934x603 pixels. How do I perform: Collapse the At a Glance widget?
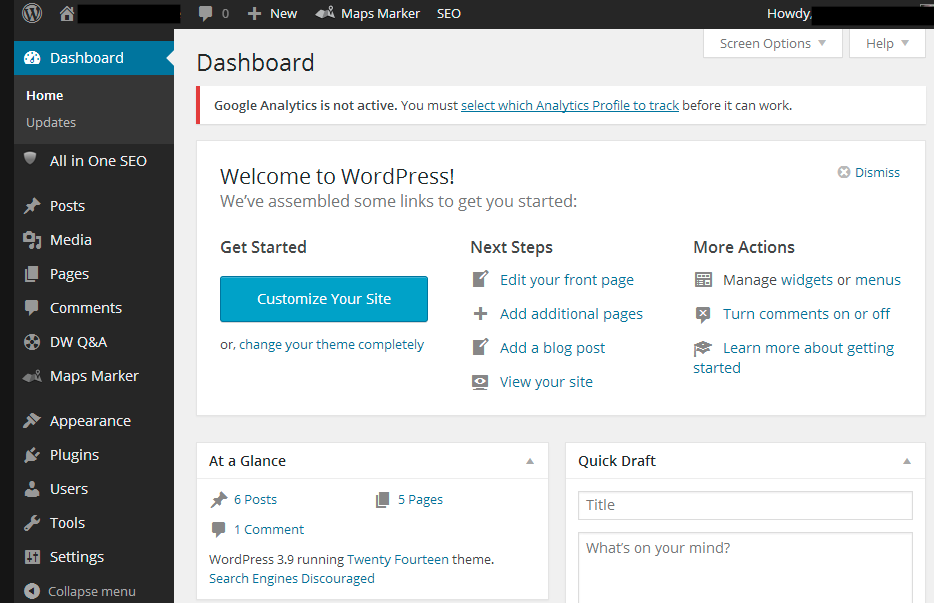click(x=530, y=461)
